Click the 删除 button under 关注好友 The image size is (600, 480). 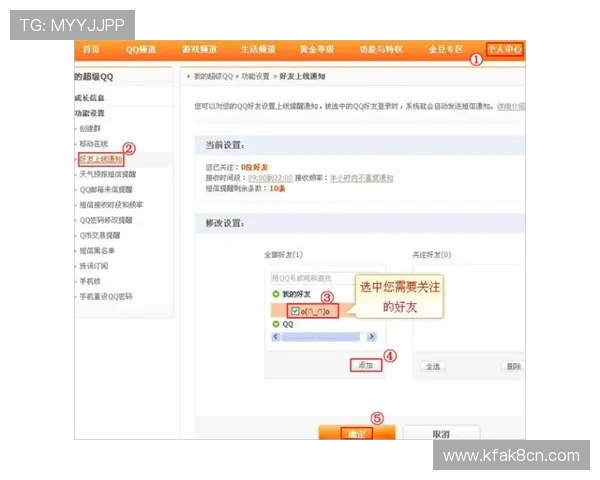[514, 367]
